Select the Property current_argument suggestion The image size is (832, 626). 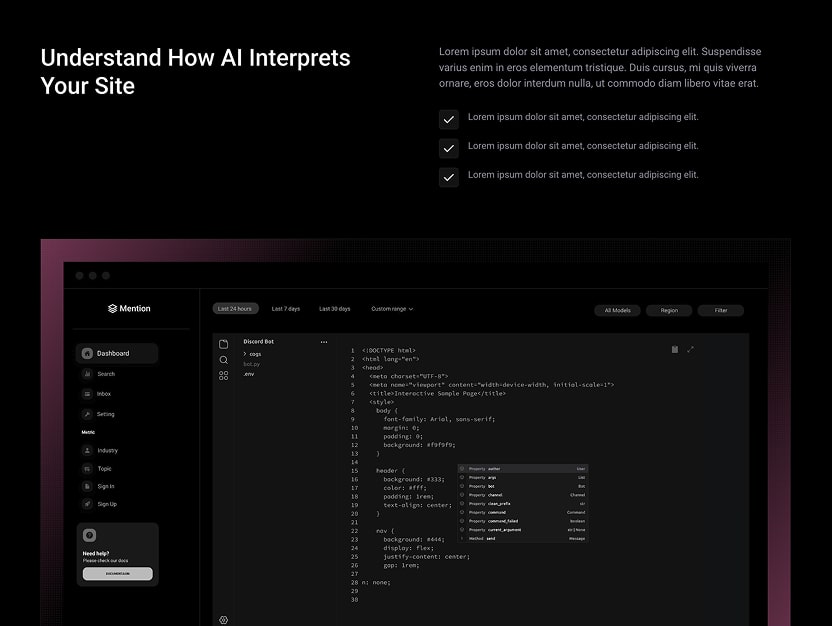(x=523, y=529)
